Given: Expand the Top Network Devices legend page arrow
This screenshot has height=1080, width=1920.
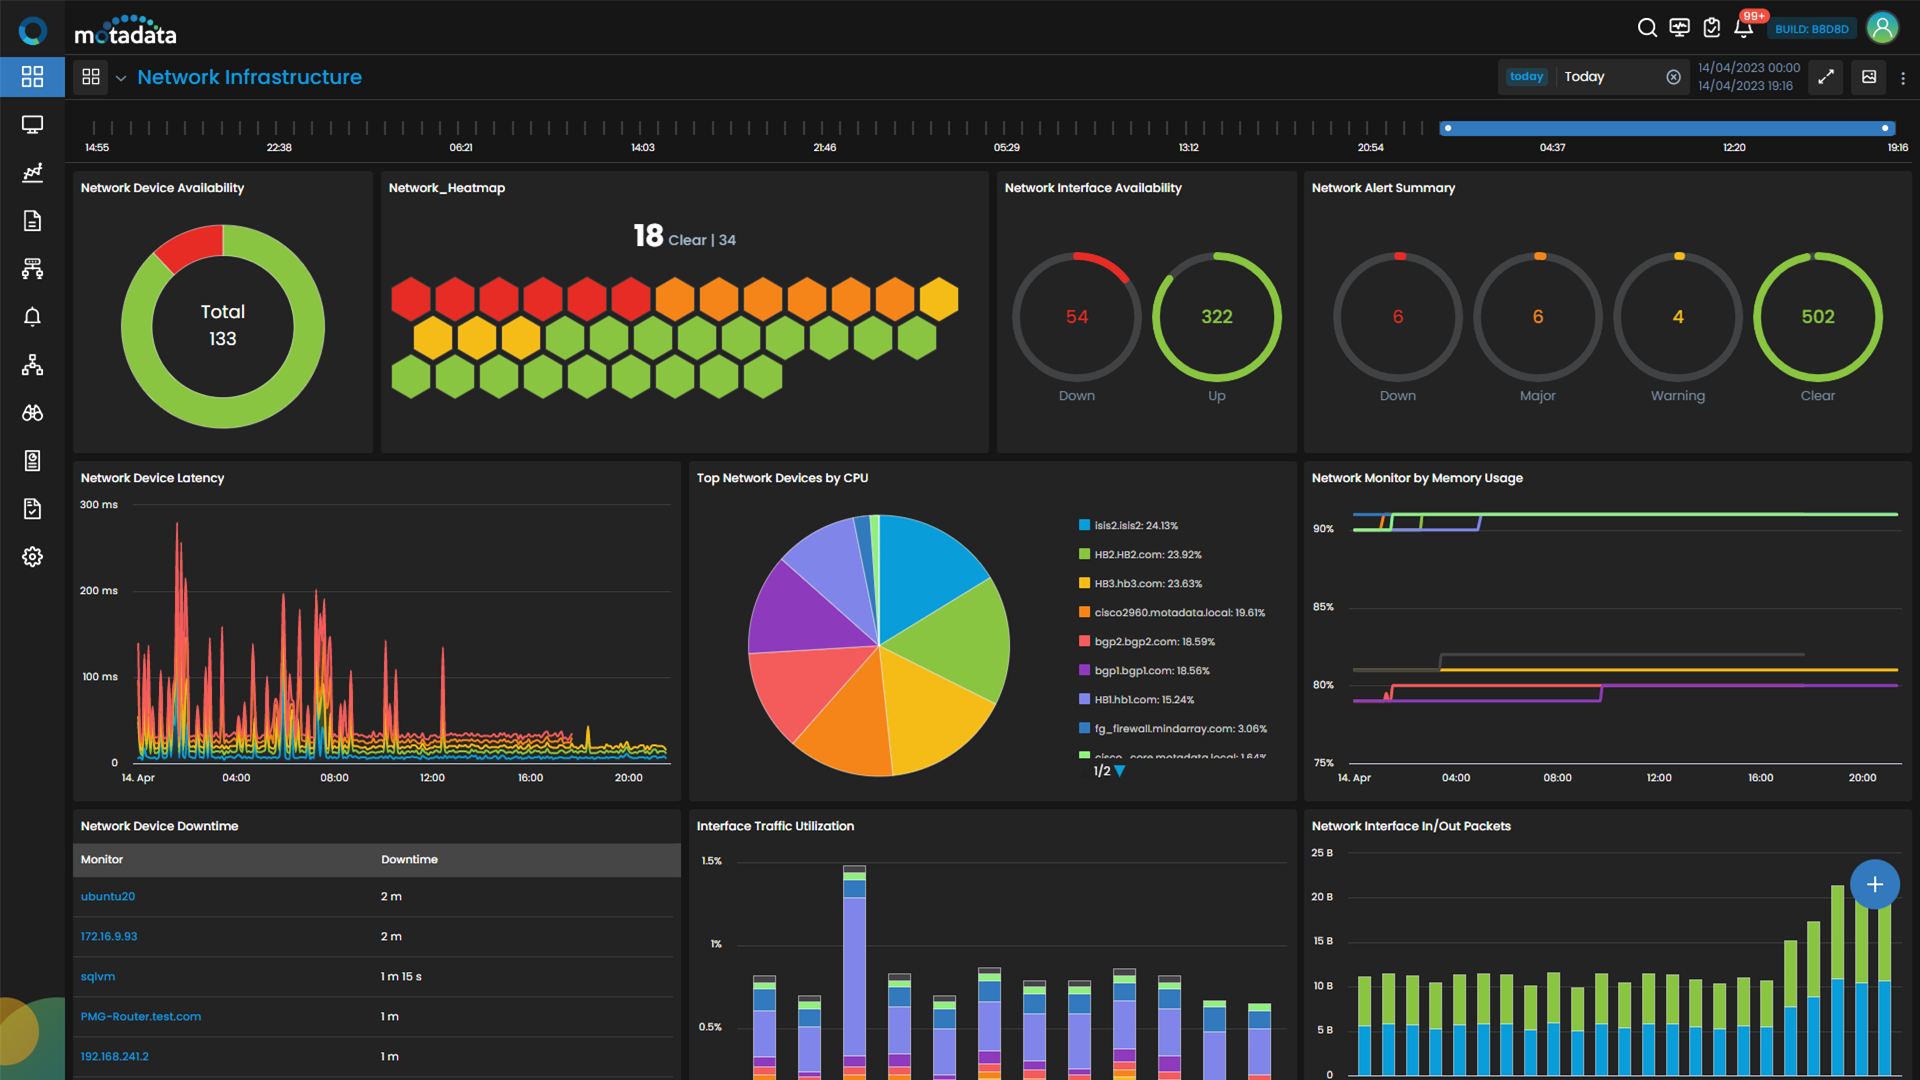Looking at the screenshot, I should coord(1119,771).
